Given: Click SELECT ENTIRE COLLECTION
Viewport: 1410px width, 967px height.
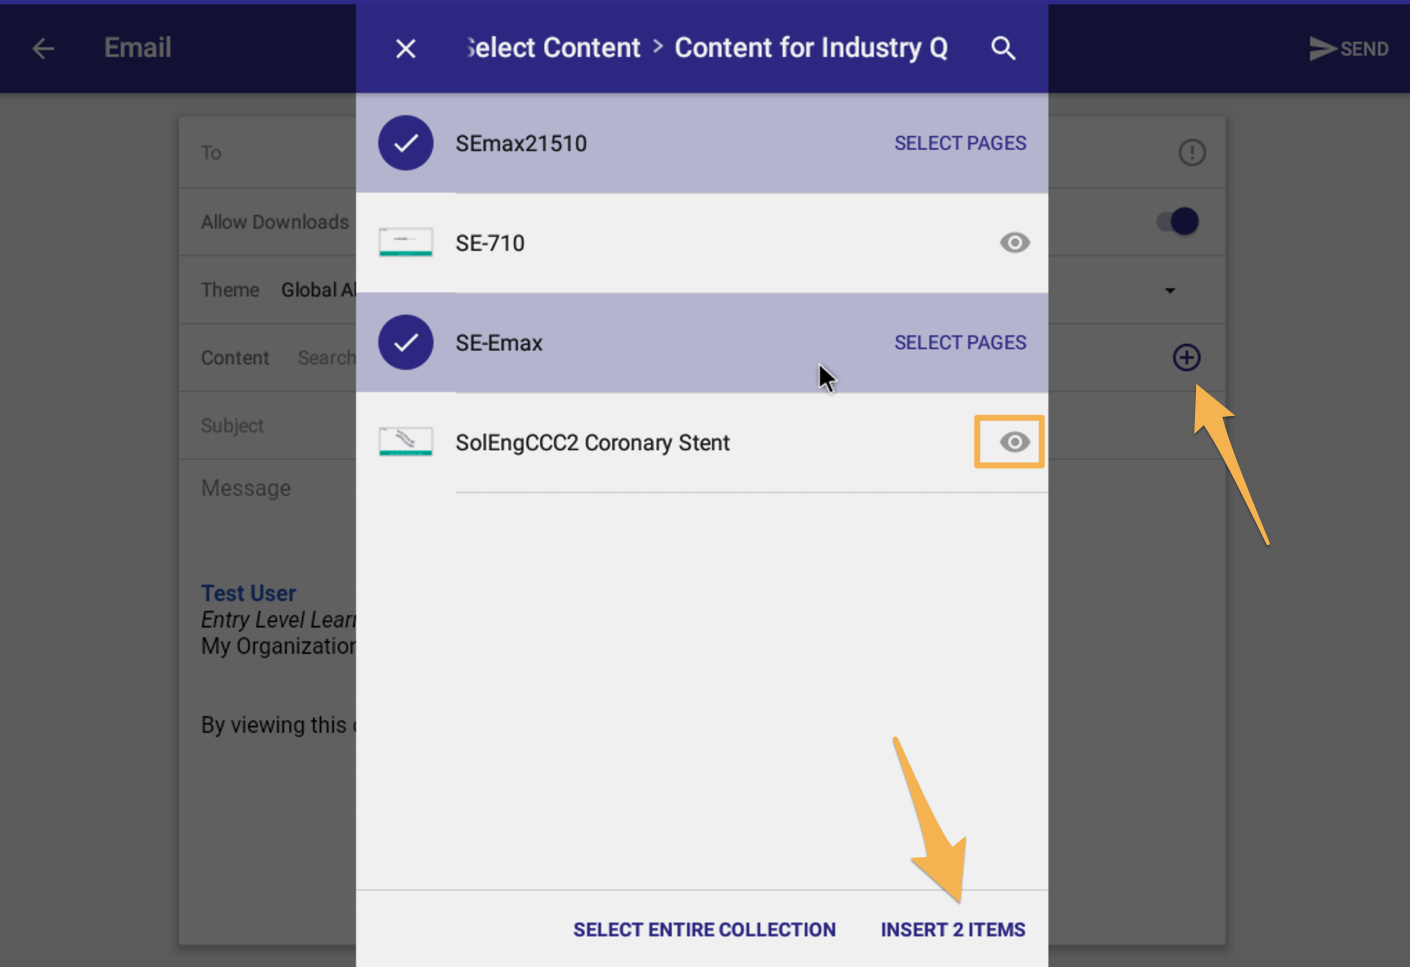Looking at the screenshot, I should 704,929.
